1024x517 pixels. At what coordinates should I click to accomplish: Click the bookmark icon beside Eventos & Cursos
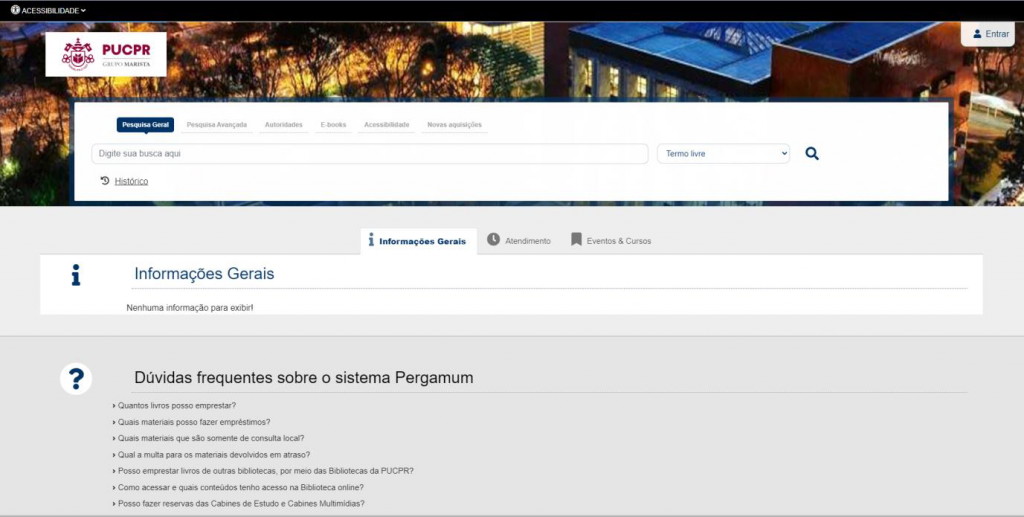tap(576, 240)
